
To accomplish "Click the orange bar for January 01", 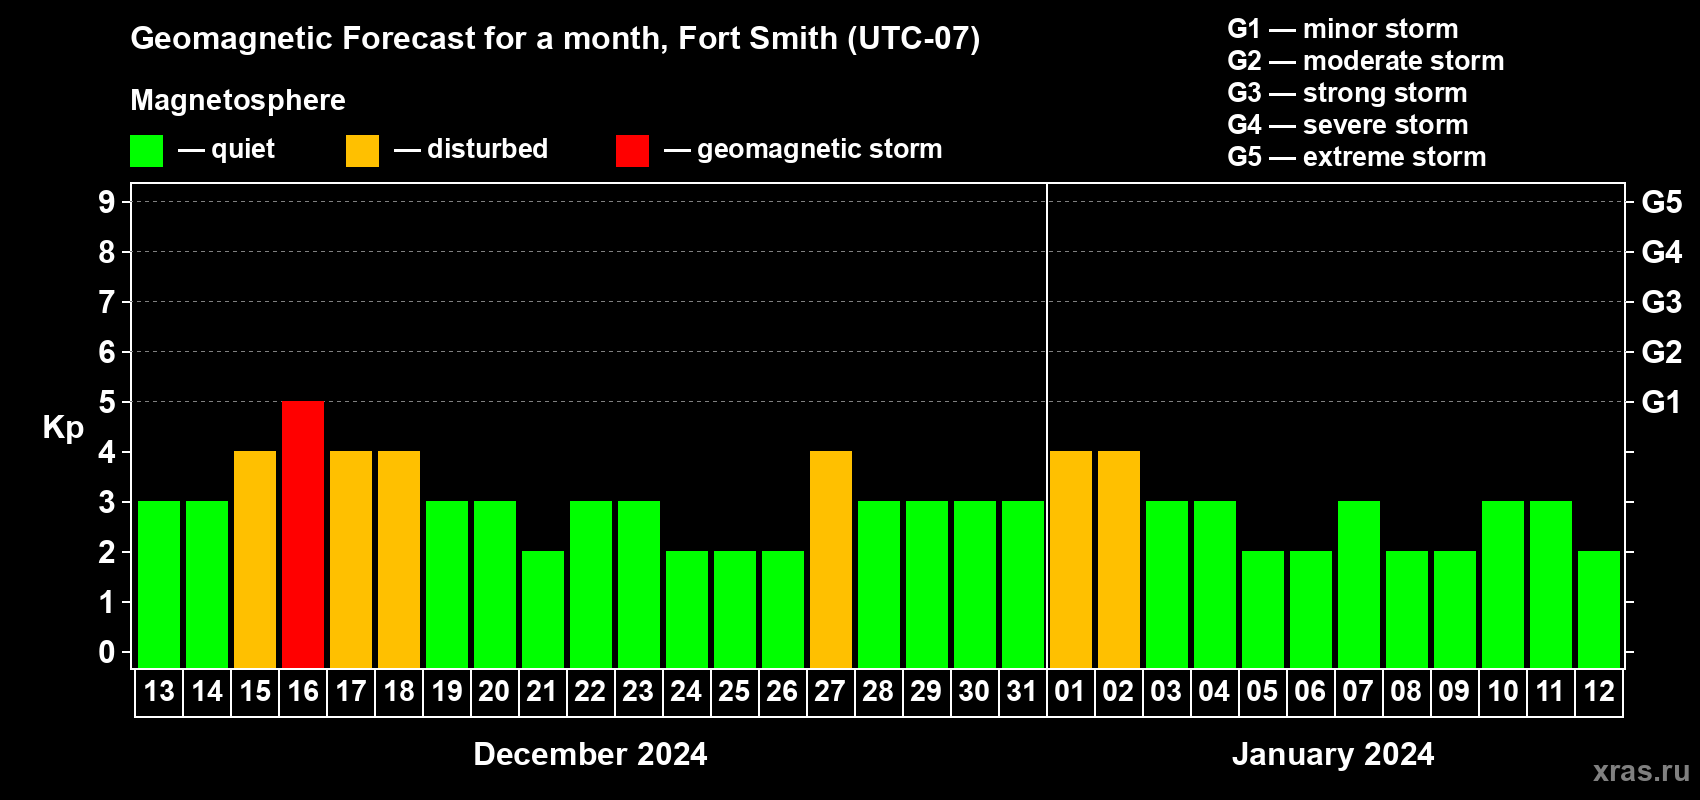I will 1071,559.
